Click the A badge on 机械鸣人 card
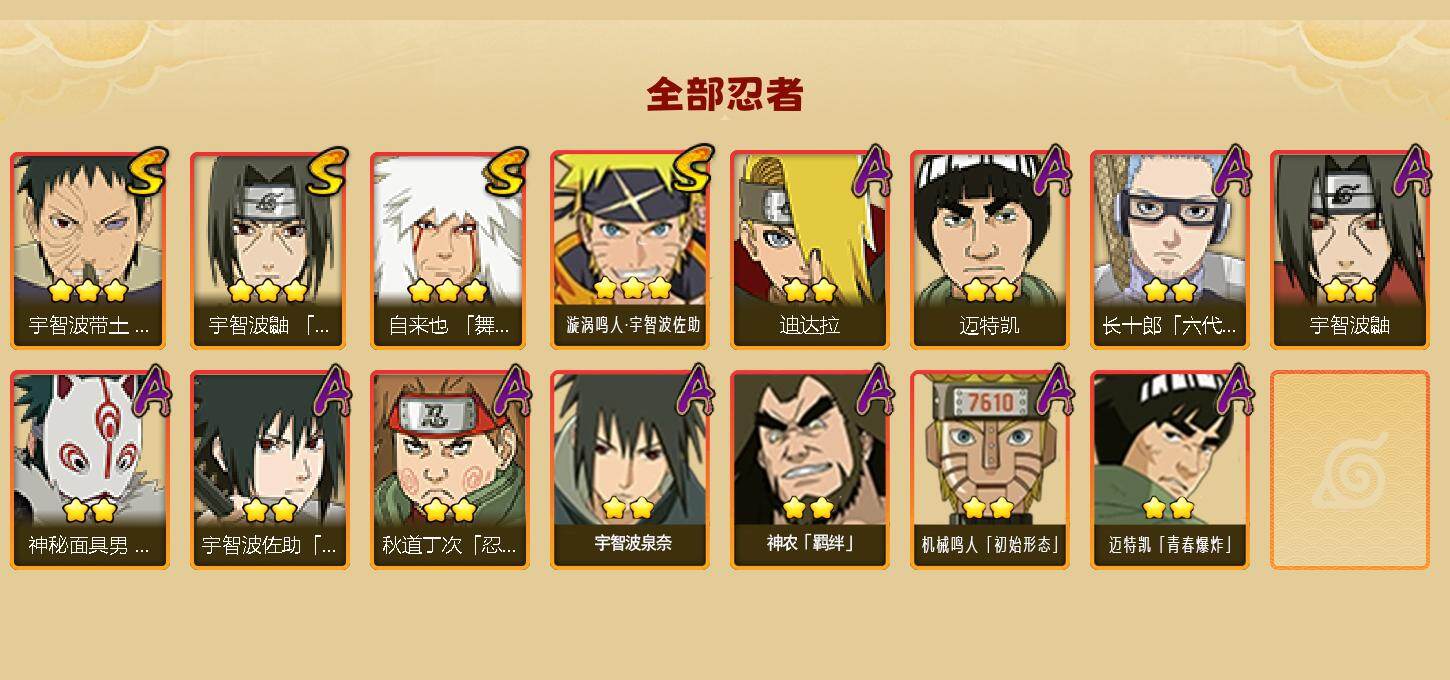1450x680 pixels. [x=1051, y=391]
